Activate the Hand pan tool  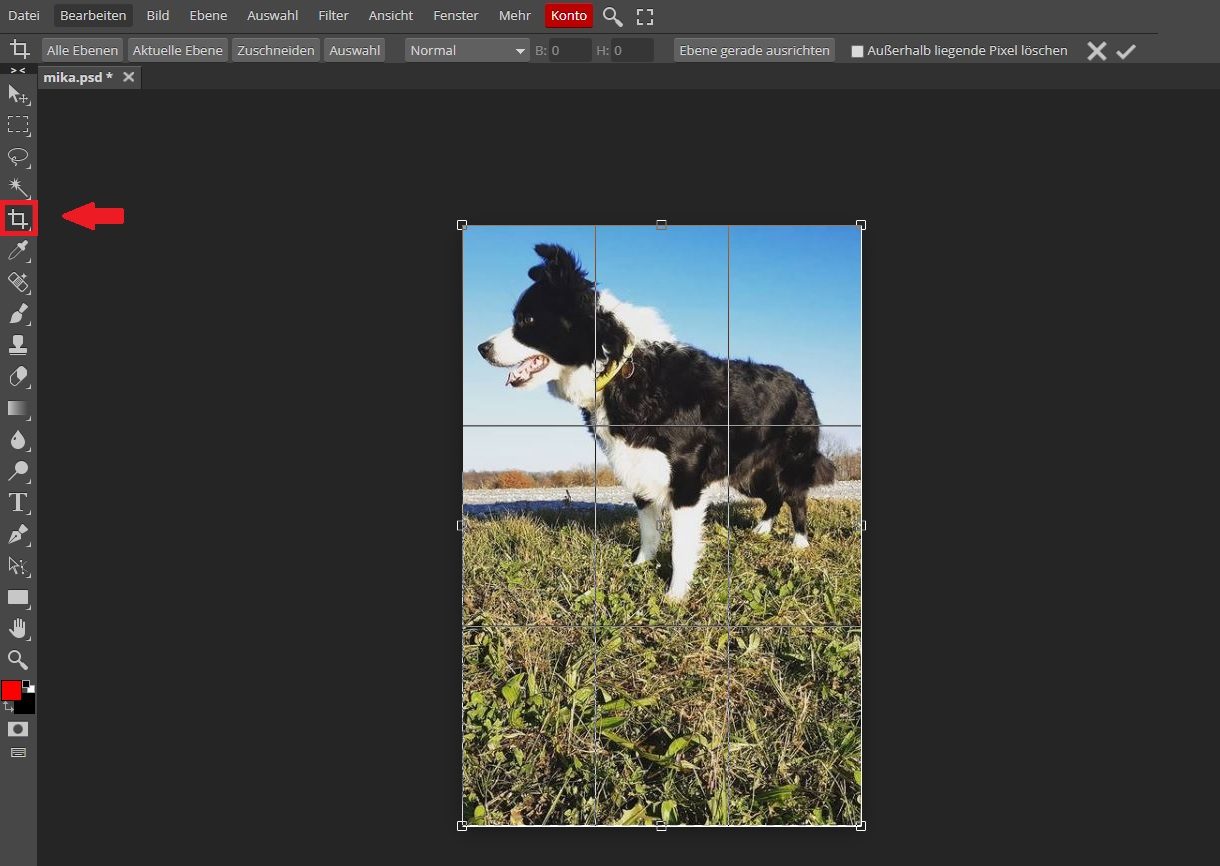point(18,628)
